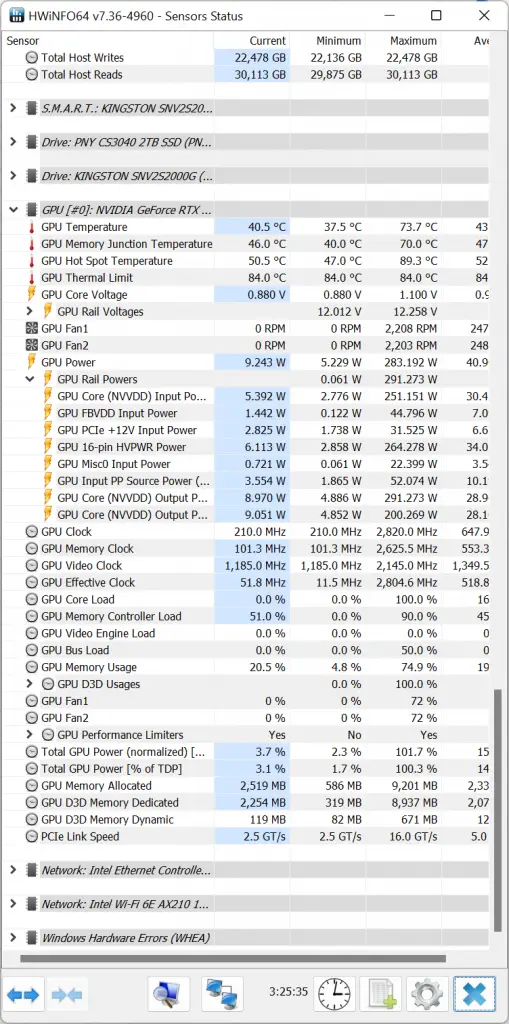Collapse GPU Rail Powers group

coord(29,379)
